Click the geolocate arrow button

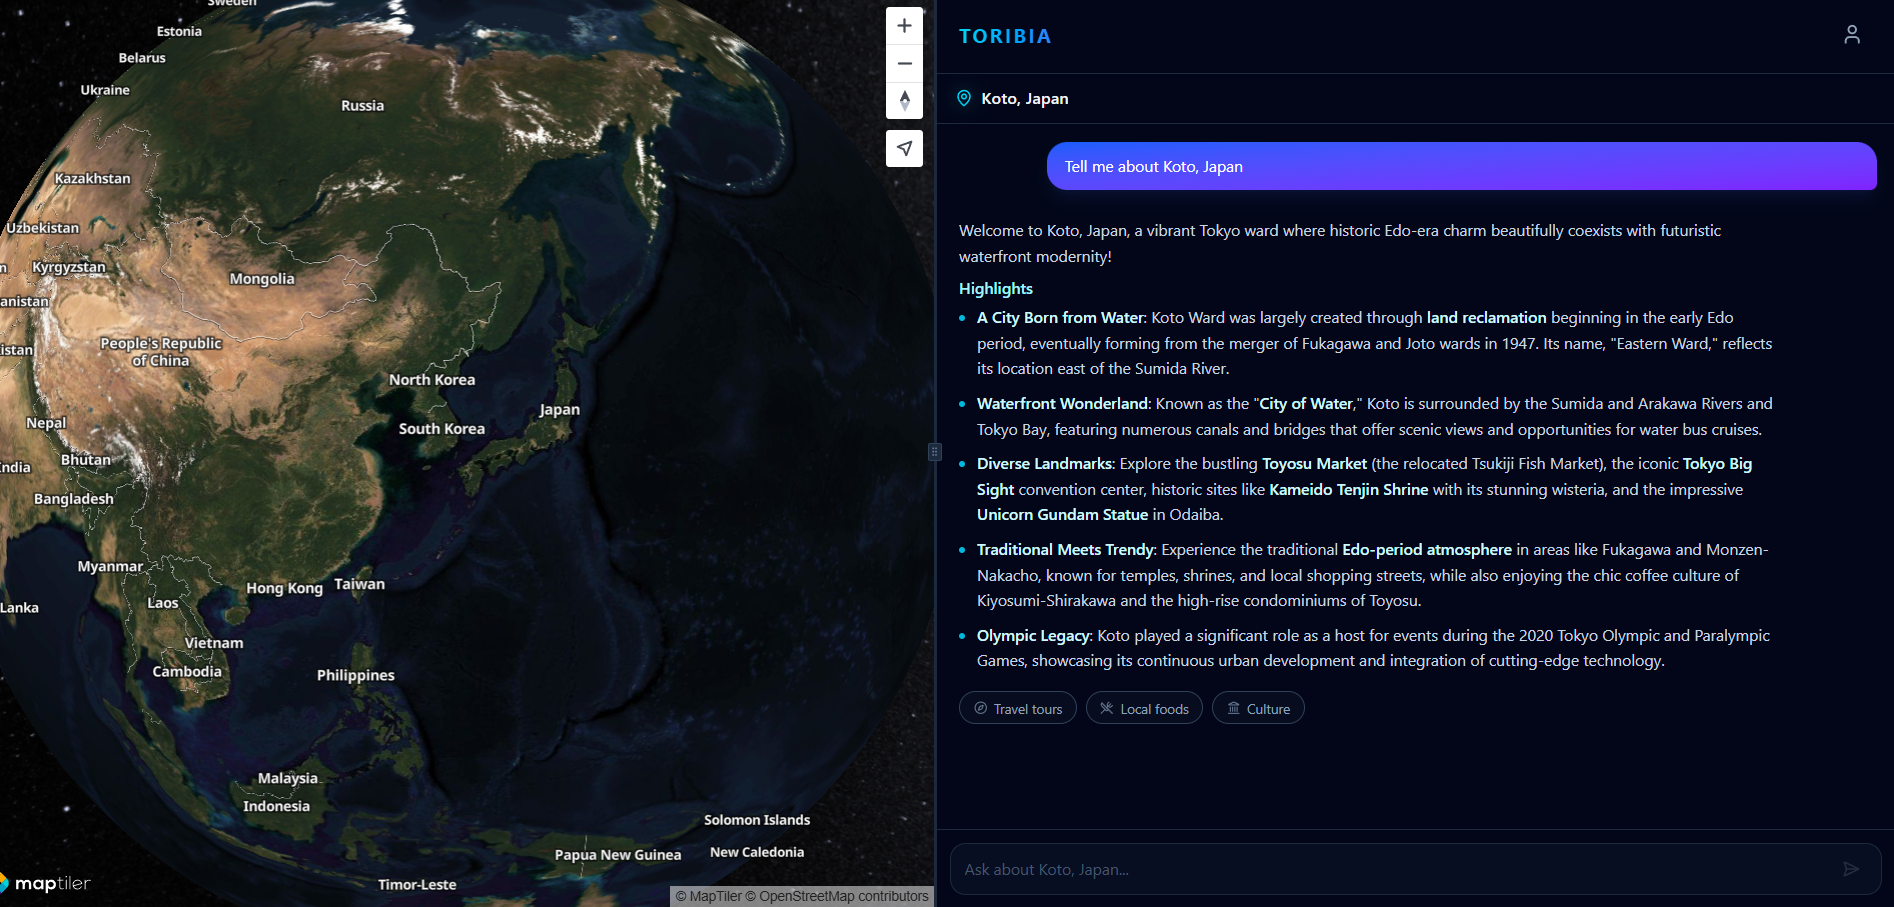click(904, 148)
